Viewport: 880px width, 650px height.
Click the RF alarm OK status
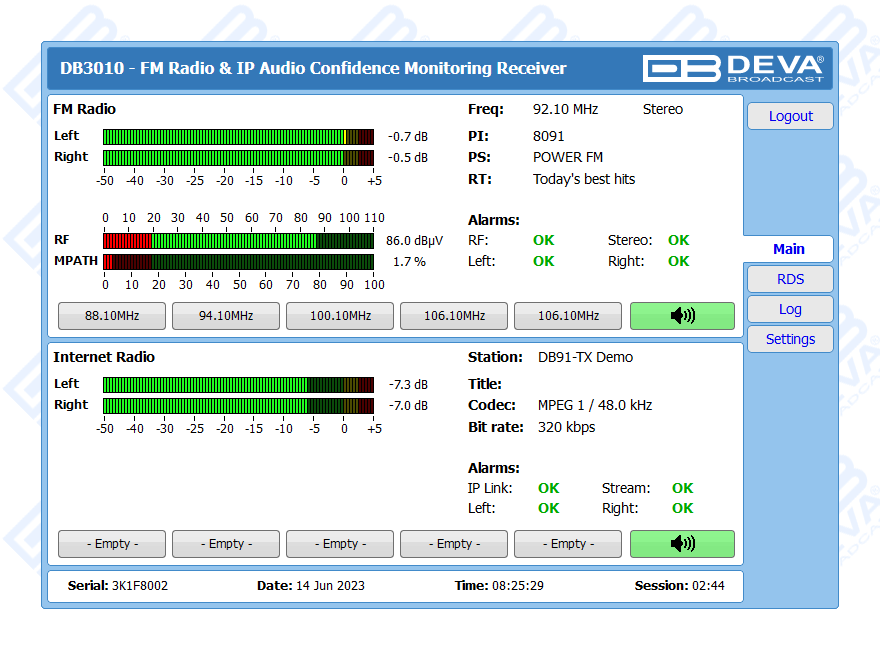[543, 240]
